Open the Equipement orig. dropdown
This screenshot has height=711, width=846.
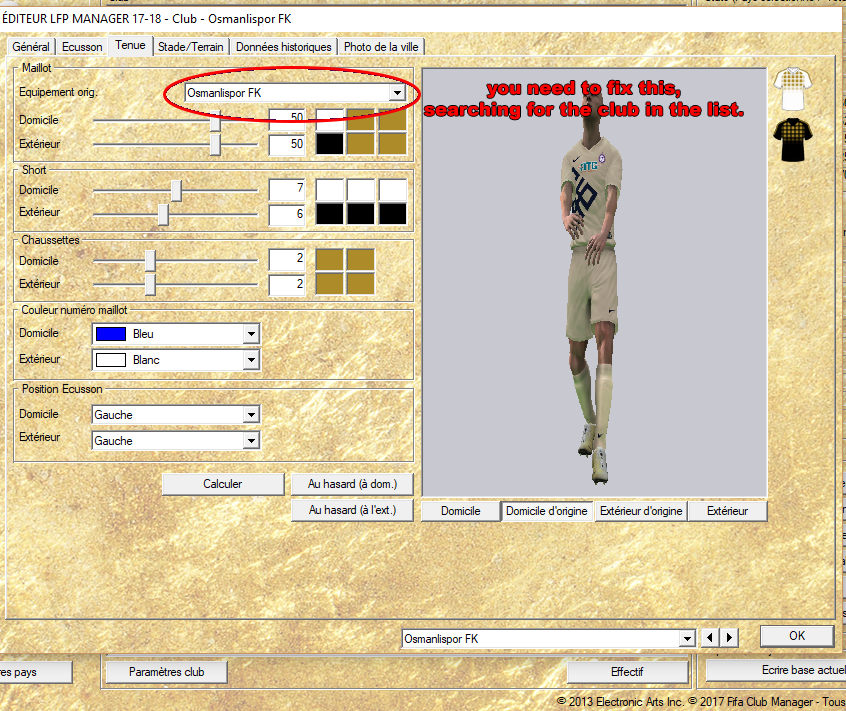click(397, 93)
